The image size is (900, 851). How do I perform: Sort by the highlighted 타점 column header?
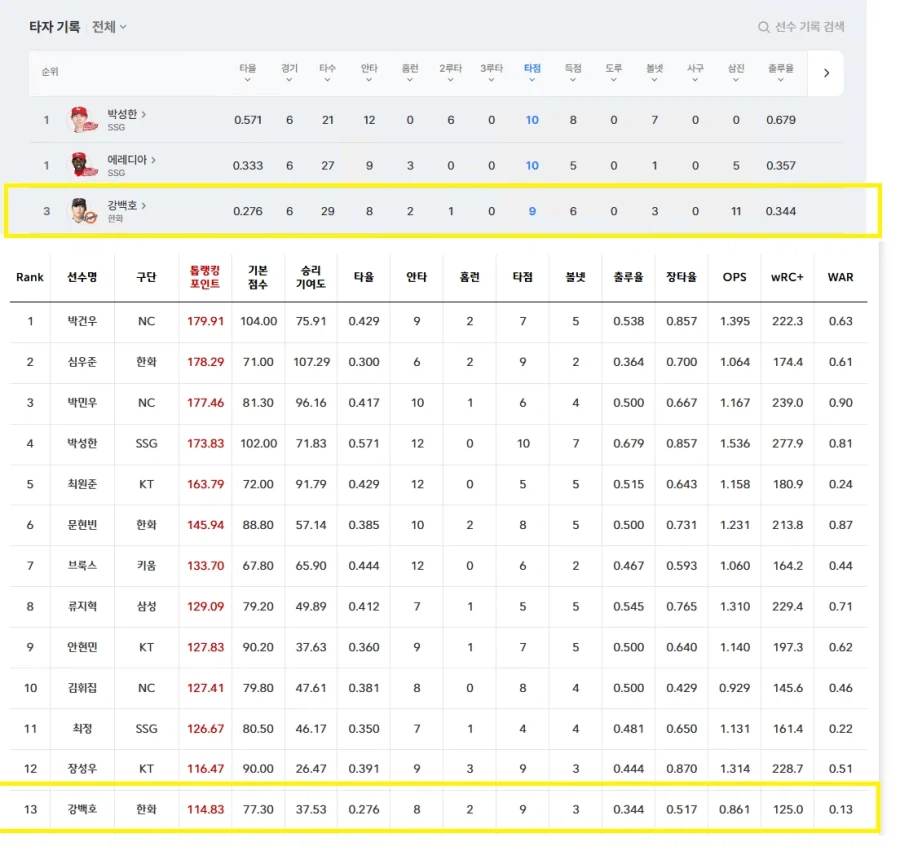[x=532, y=69]
